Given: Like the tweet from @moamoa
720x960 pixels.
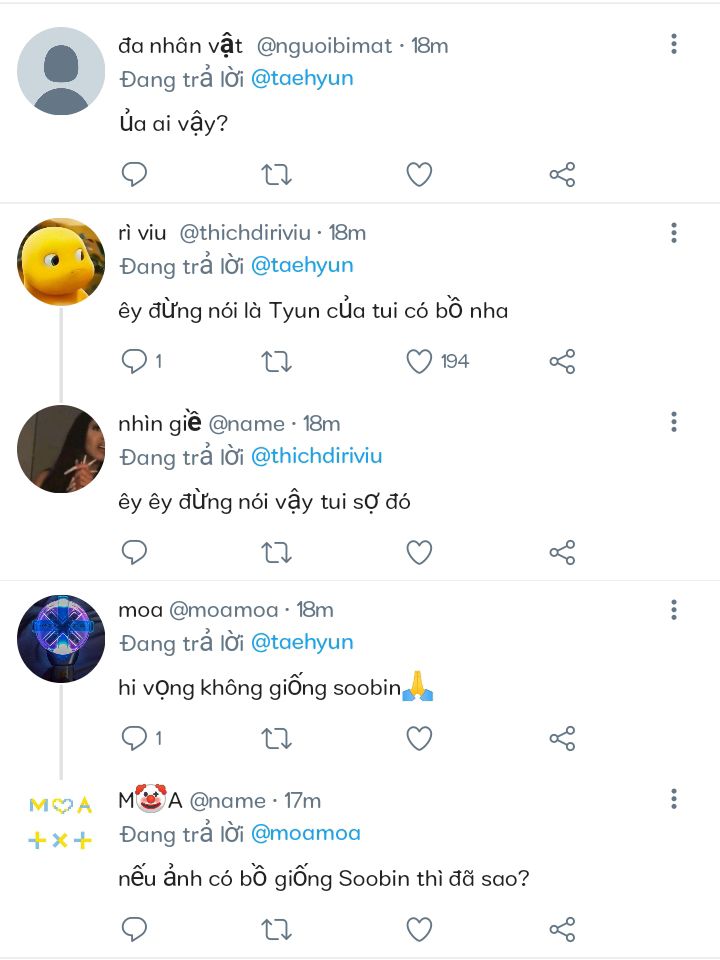Looking at the screenshot, I should [x=419, y=738].
